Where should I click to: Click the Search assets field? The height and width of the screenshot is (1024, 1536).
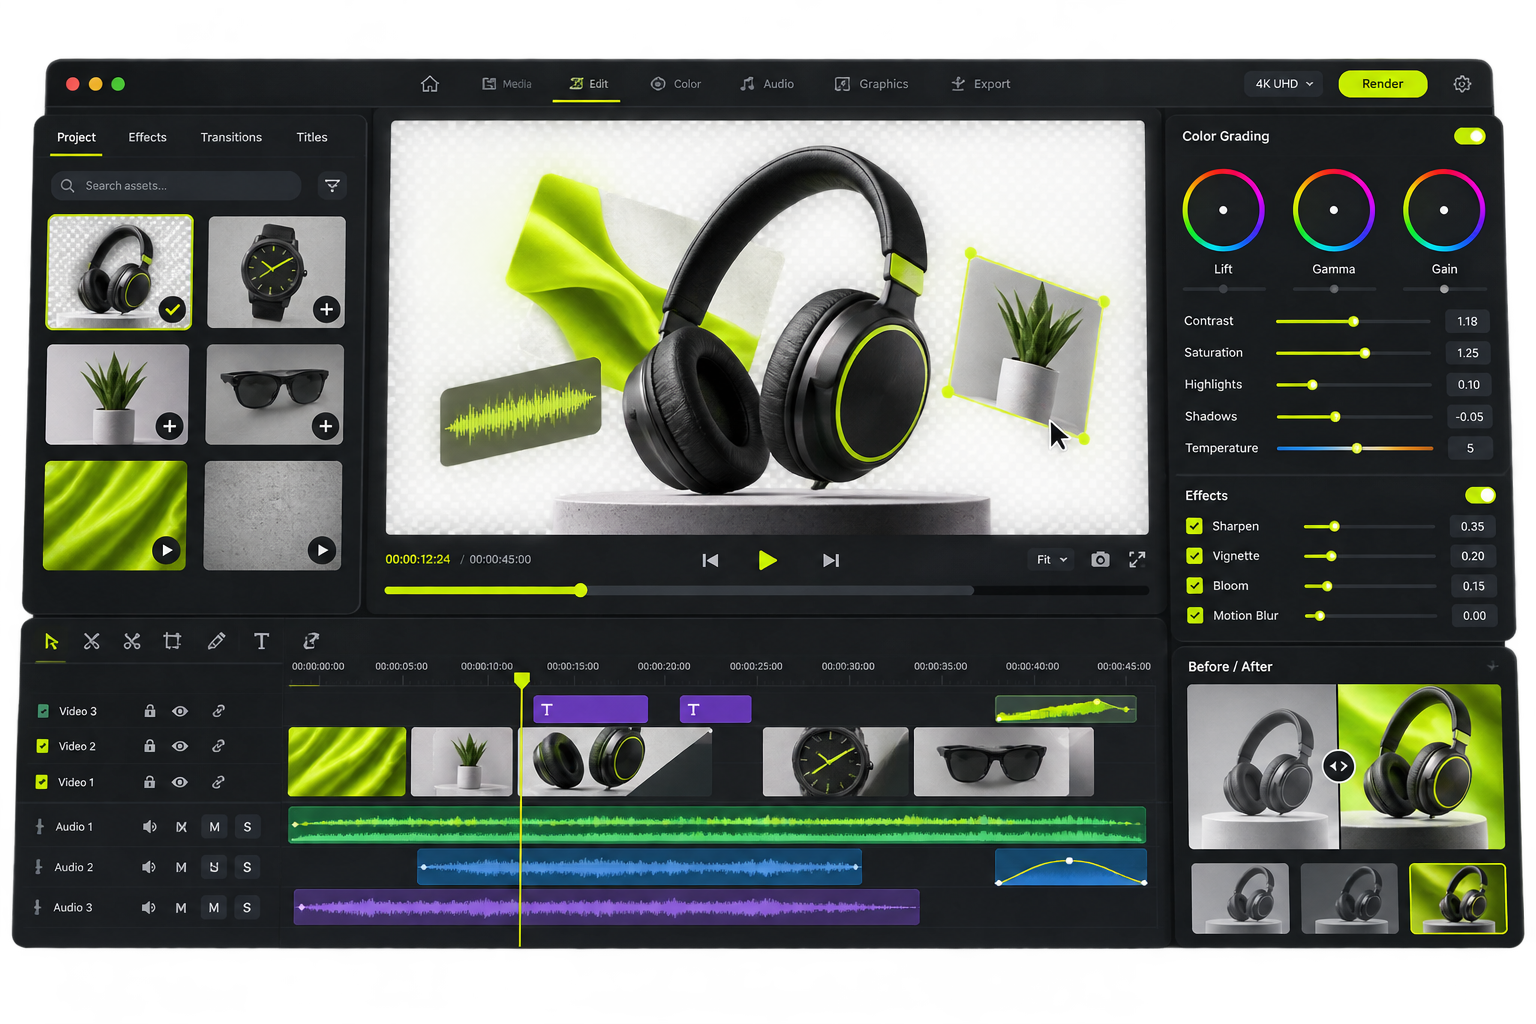(x=176, y=185)
